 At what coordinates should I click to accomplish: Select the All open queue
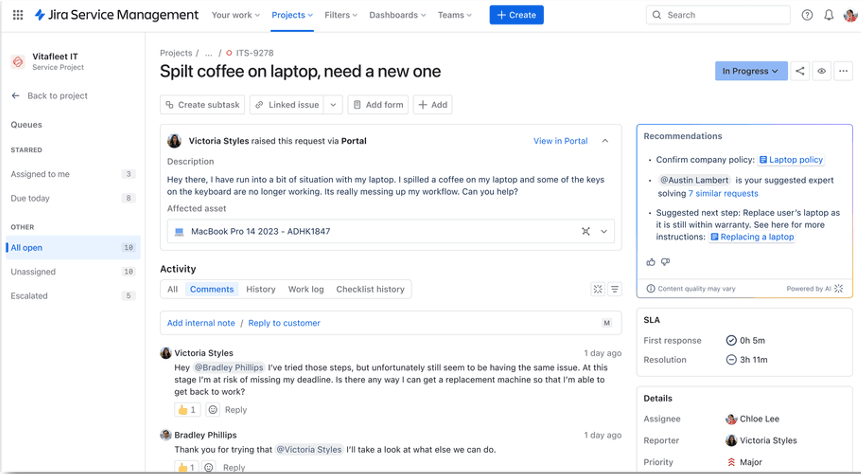pos(72,248)
